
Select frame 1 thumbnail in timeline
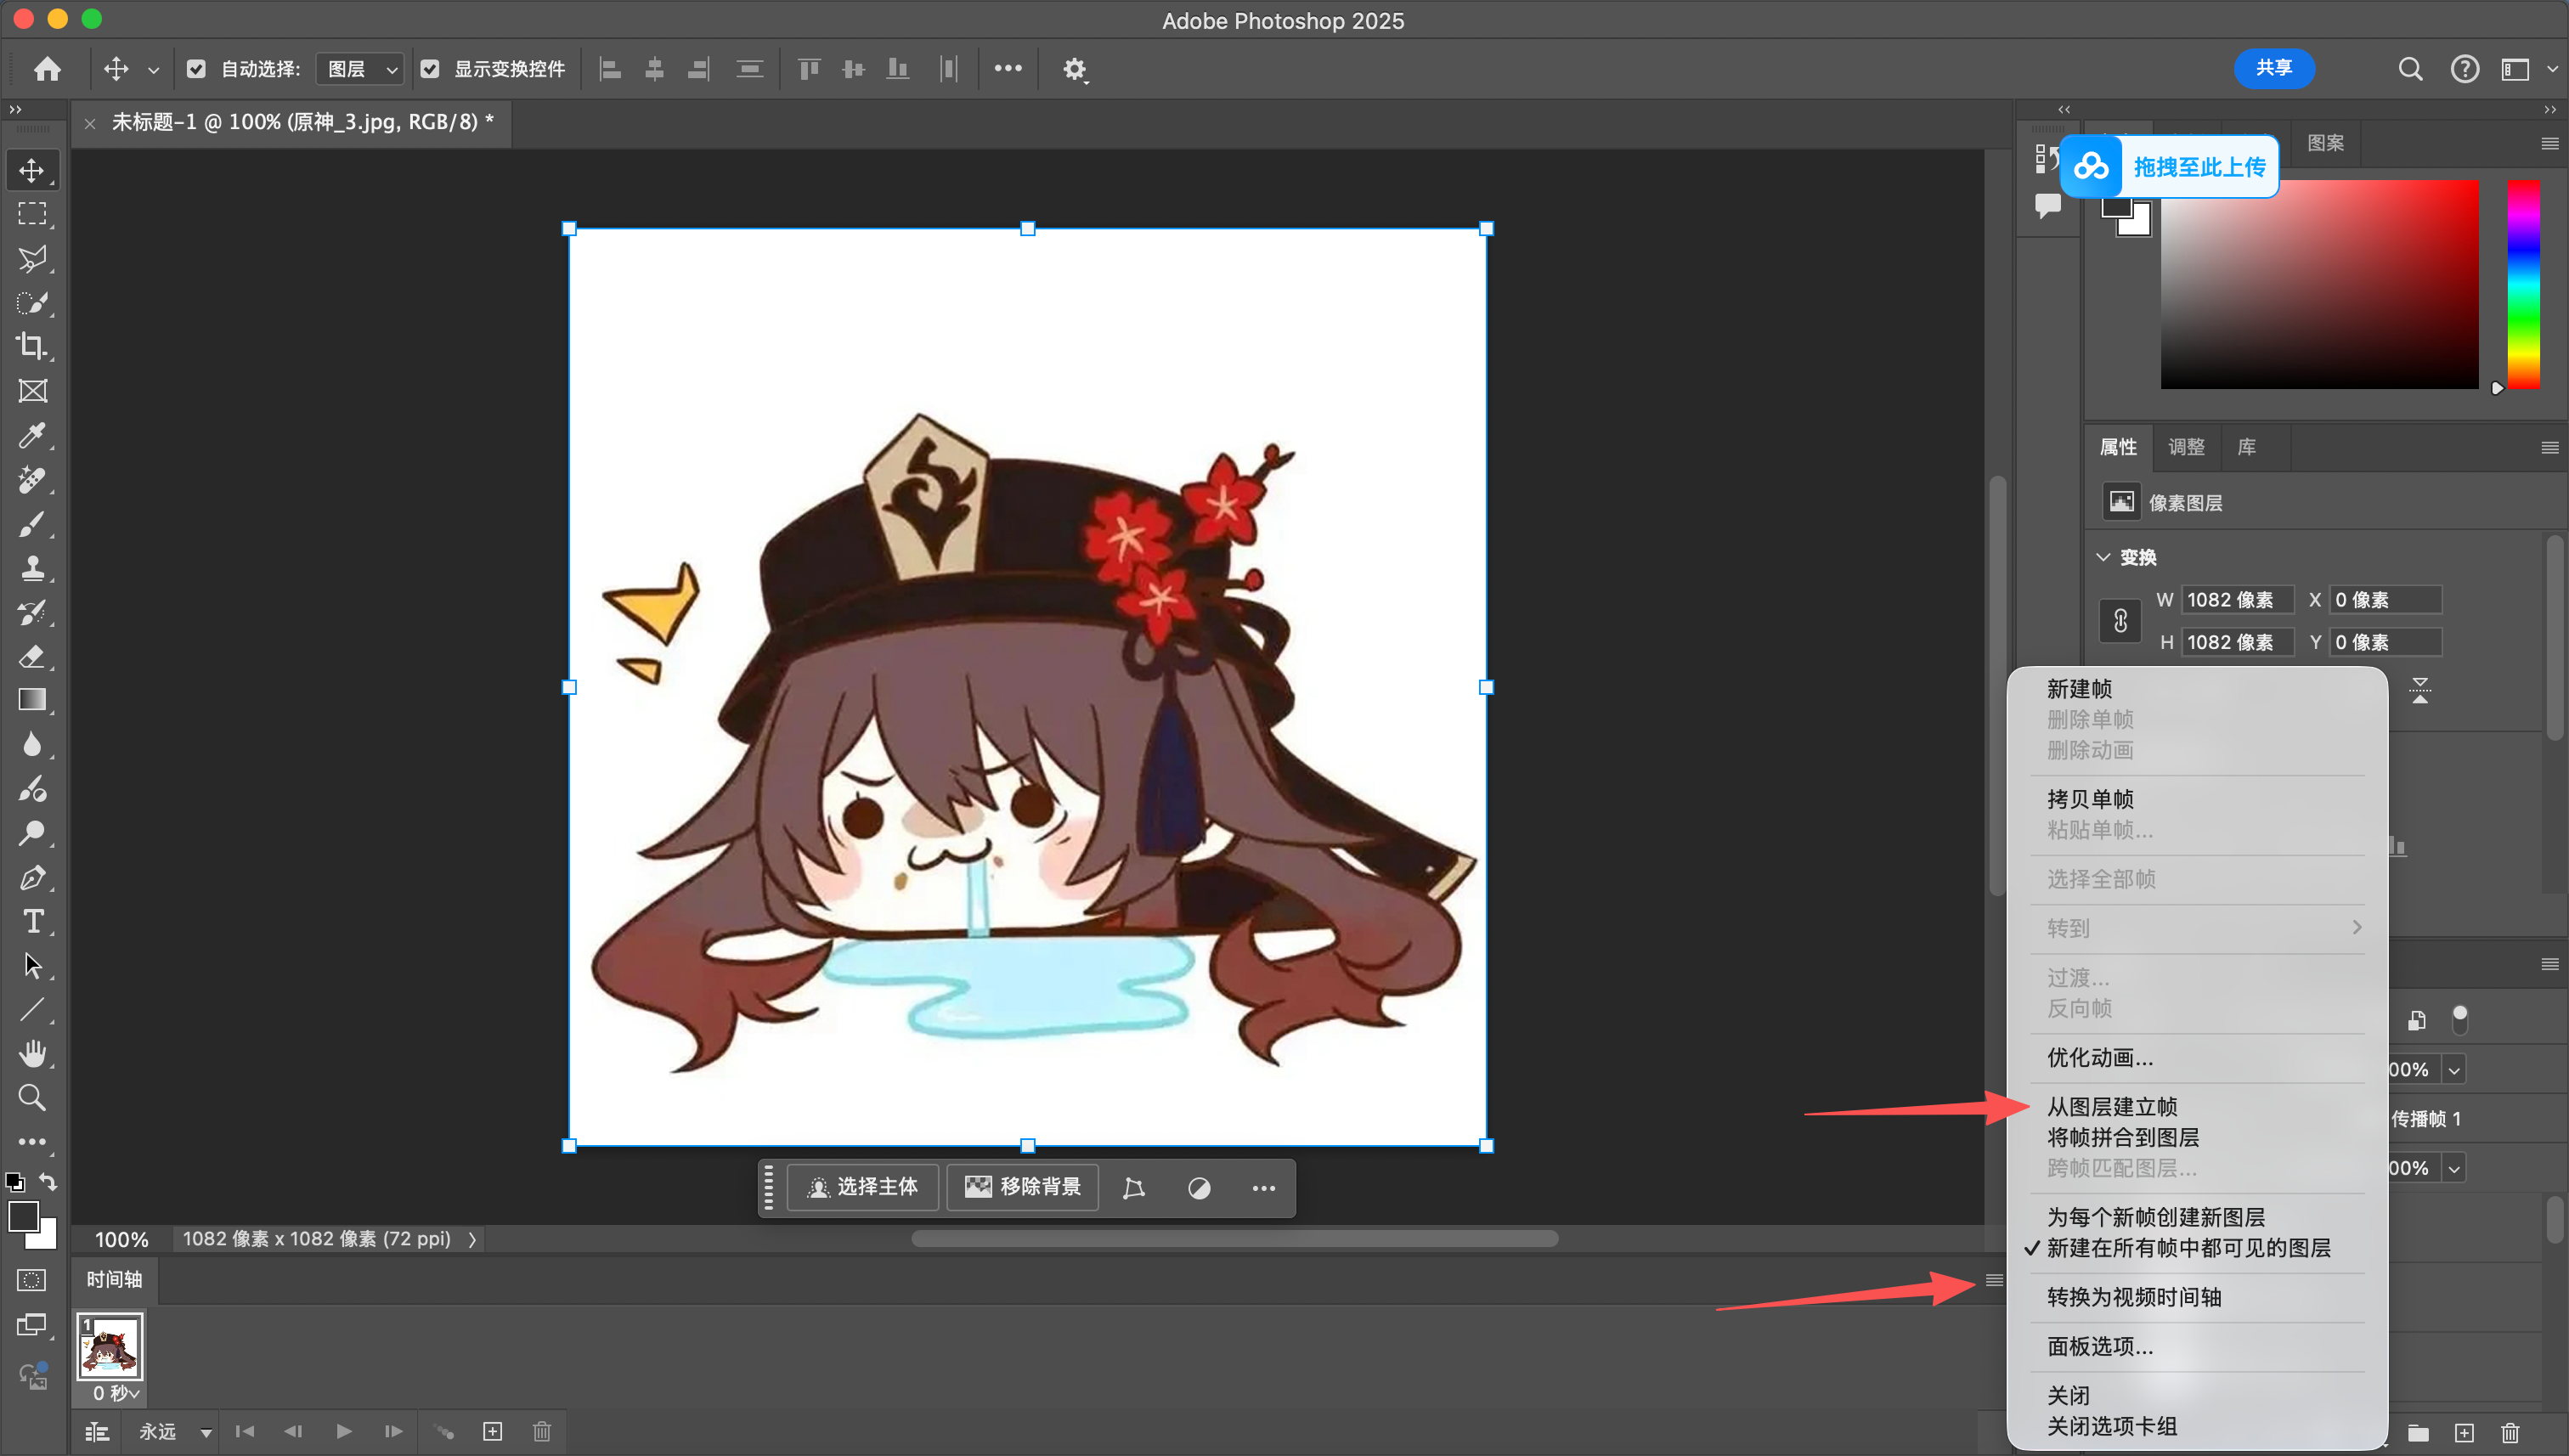110,1346
